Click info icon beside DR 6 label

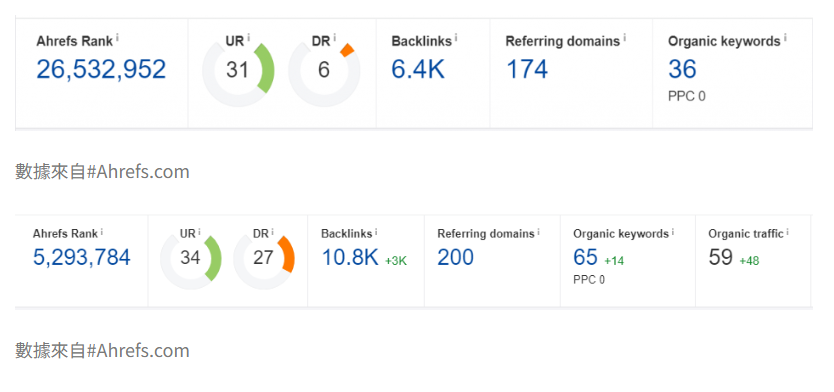tap(335, 38)
